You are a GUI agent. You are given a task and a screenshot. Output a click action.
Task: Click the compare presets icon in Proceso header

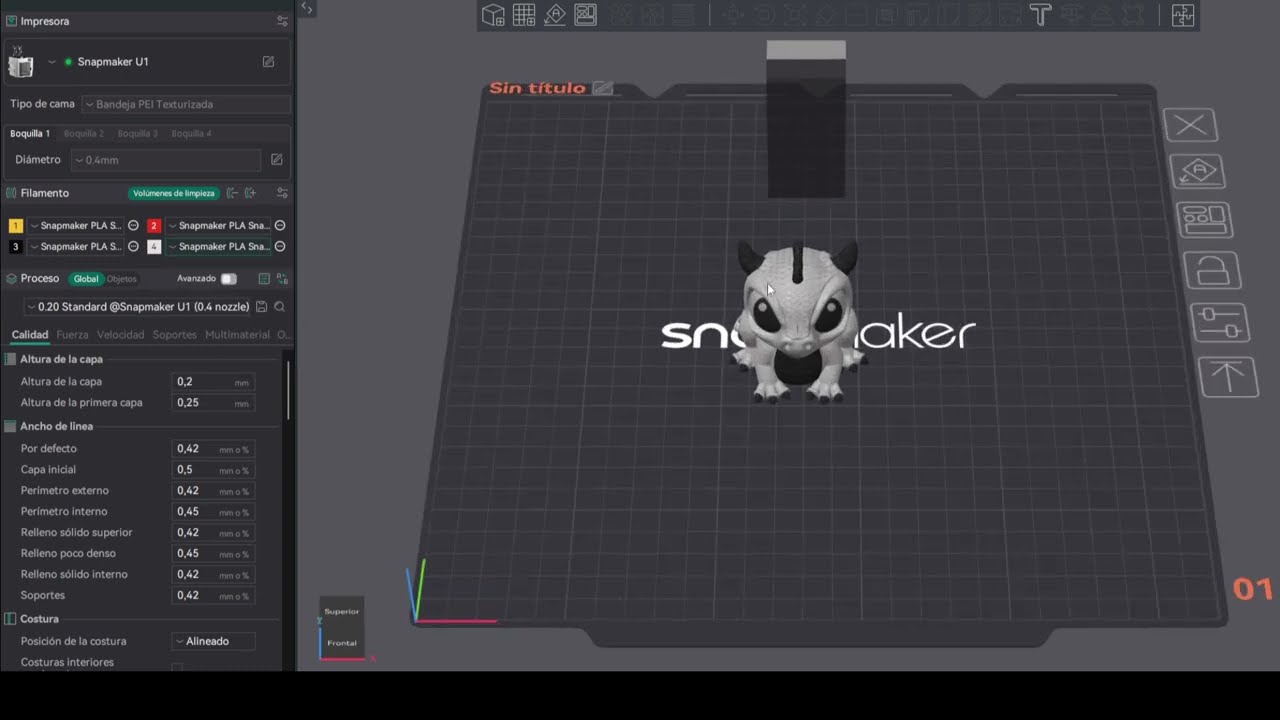click(282, 279)
